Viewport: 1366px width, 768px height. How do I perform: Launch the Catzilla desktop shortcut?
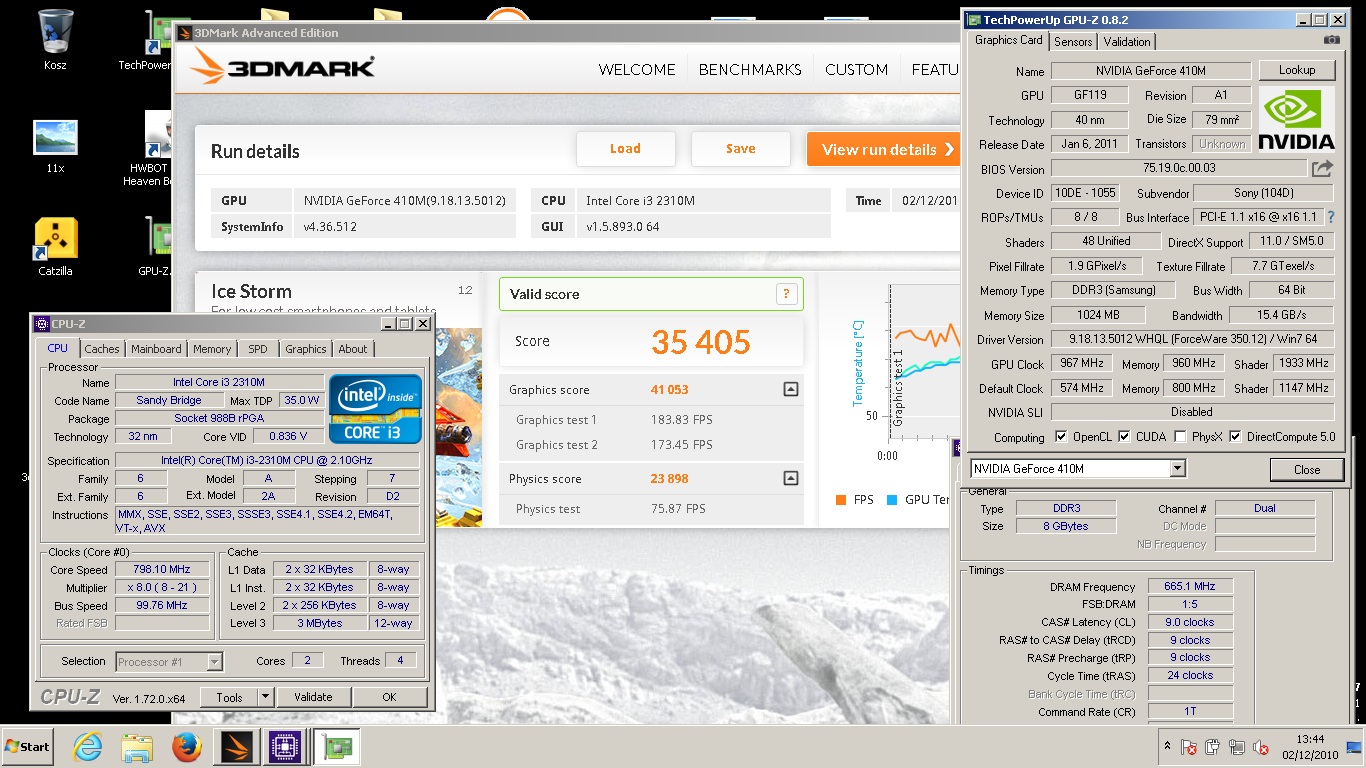pos(55,246)
